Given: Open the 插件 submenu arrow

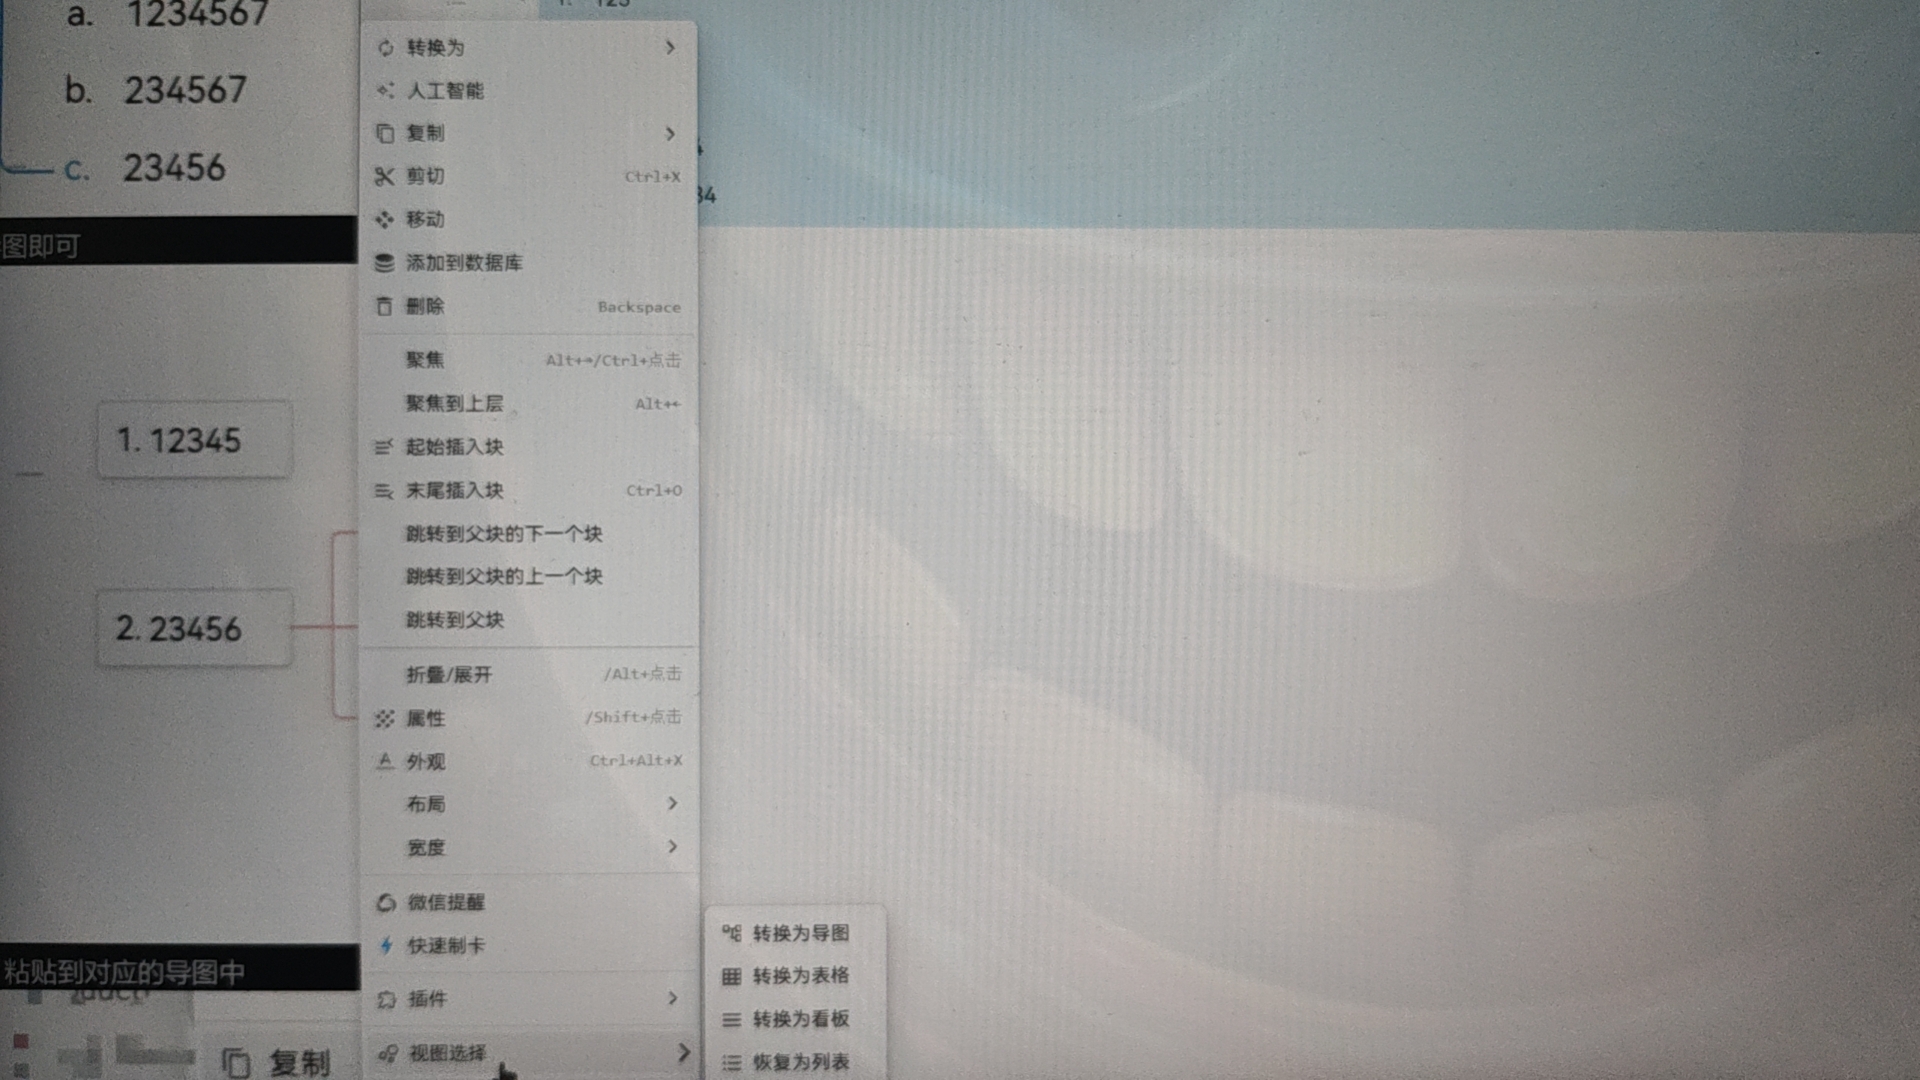Looking at the screenshot, I should coord(672,998).
